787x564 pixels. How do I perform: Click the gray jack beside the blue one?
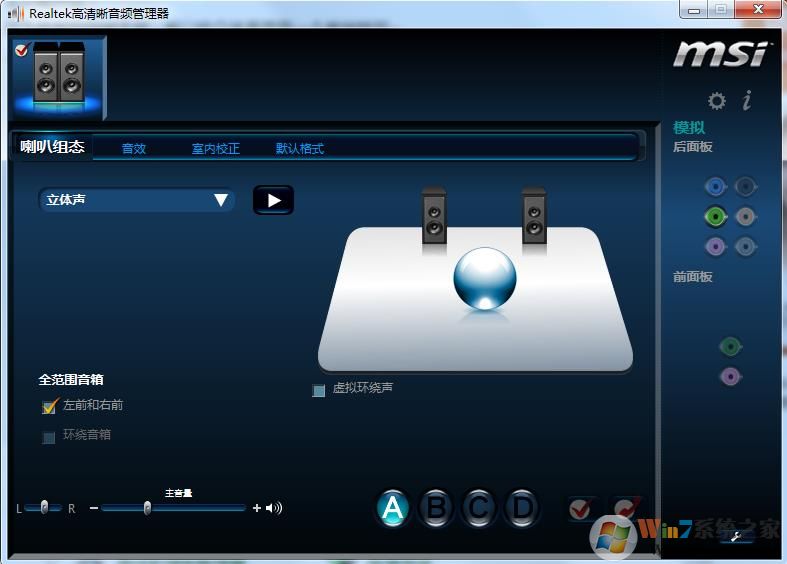(746, 187)
